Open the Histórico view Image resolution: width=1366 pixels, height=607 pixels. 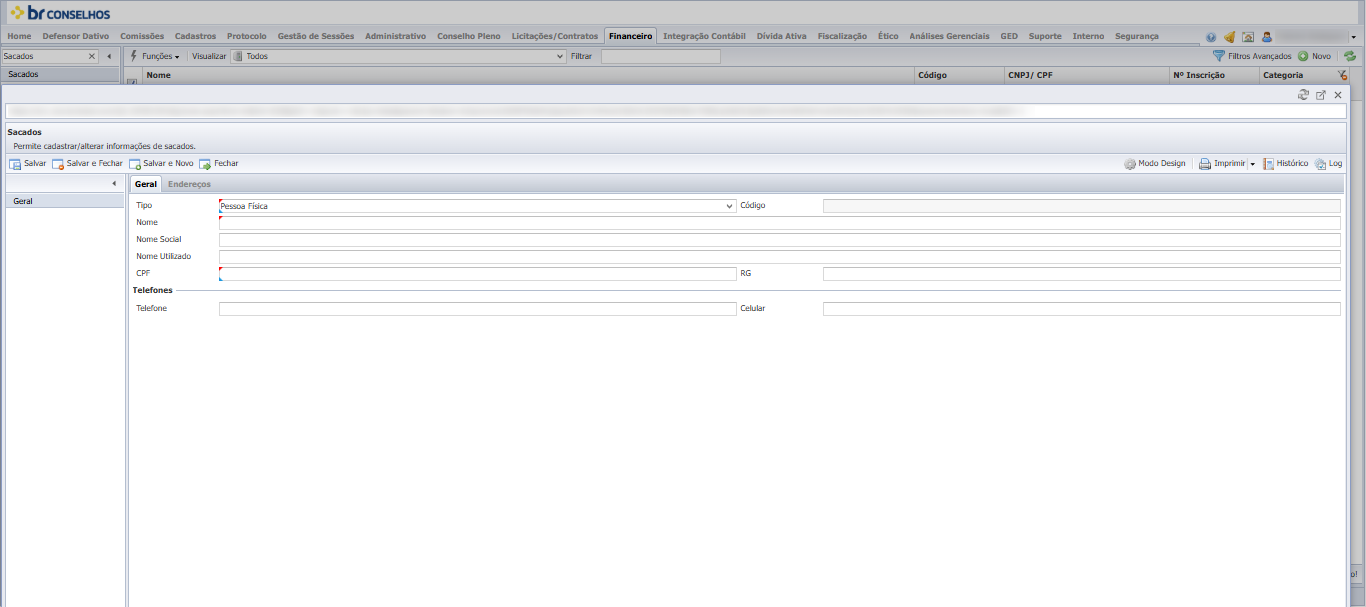1285,164
